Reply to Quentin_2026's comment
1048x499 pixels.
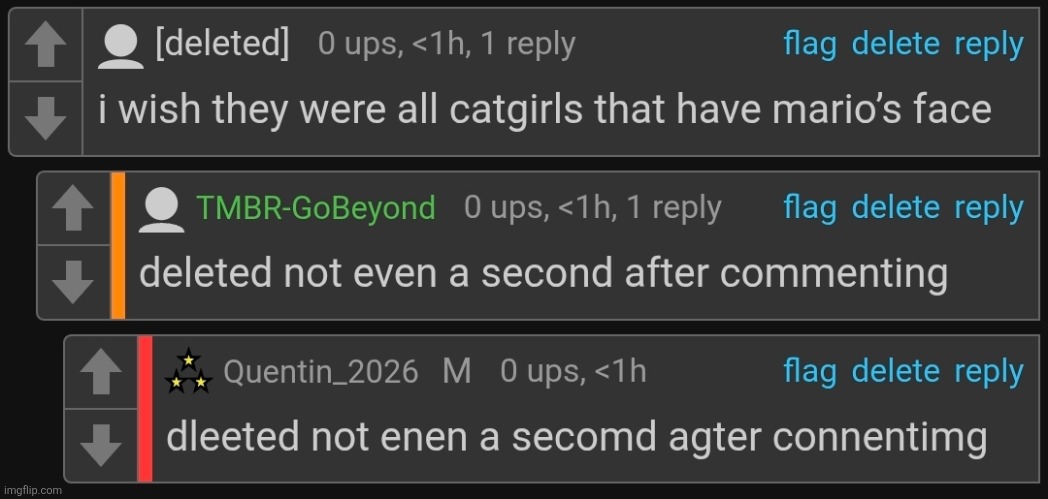click(x=988, y=372)
